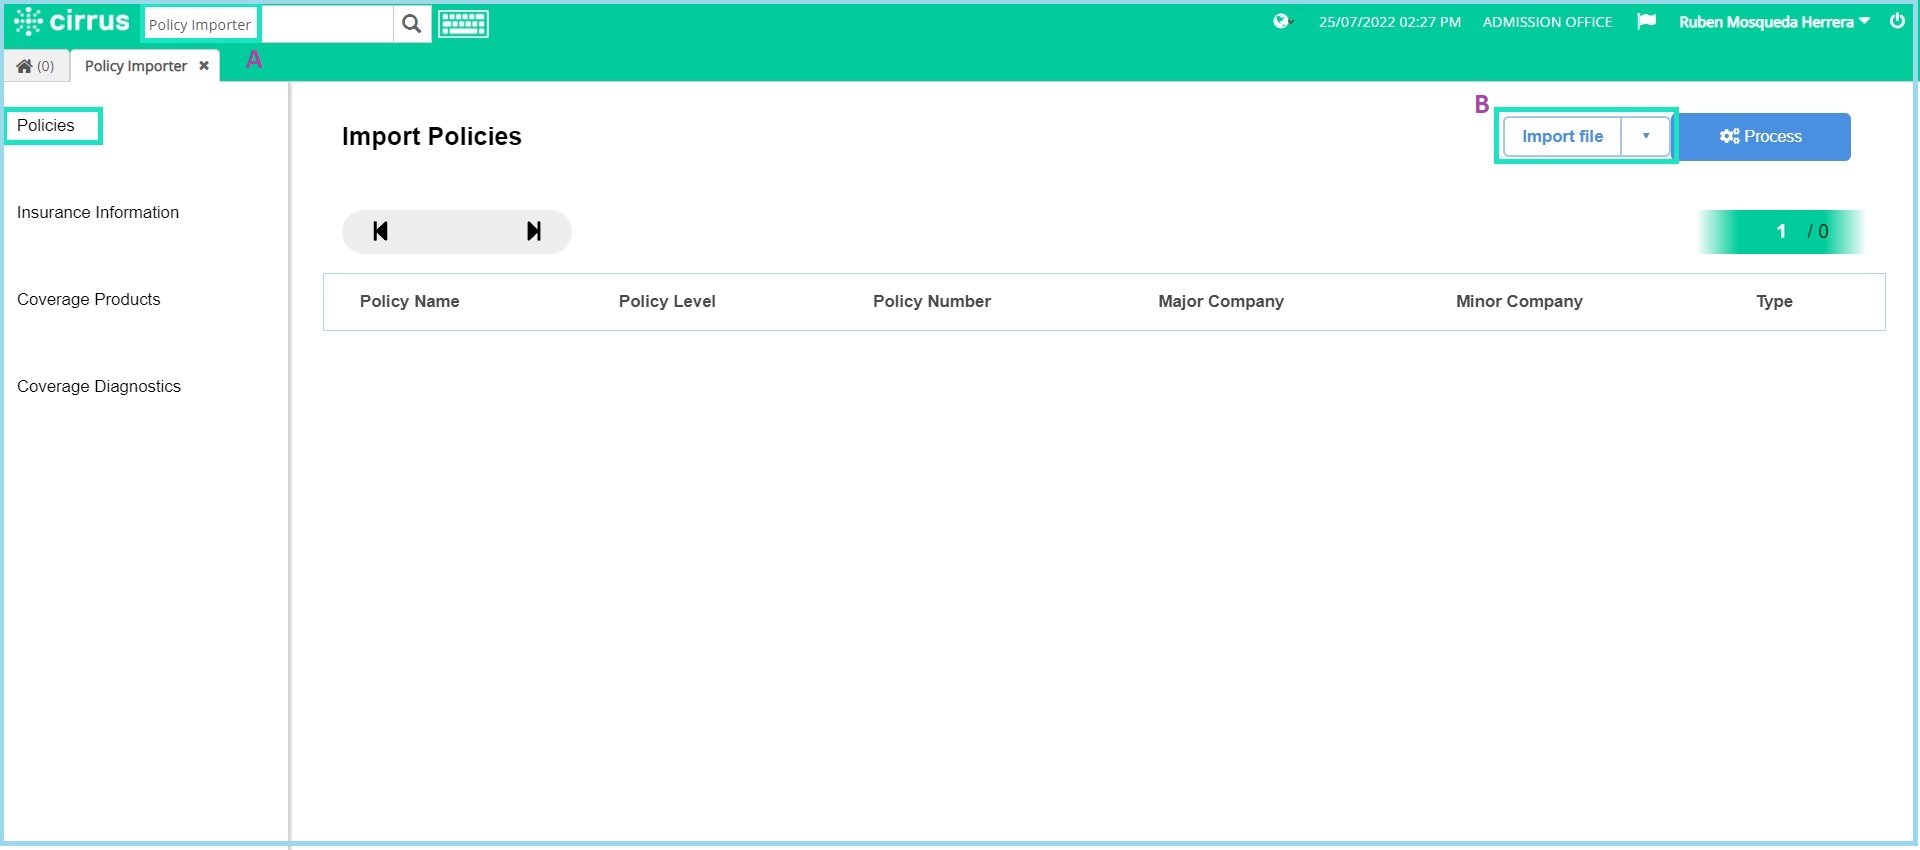The width and height of the screenshot is (1920, 850).
Task: Switch to the Policy Importer tab
Action: (136, 66)
